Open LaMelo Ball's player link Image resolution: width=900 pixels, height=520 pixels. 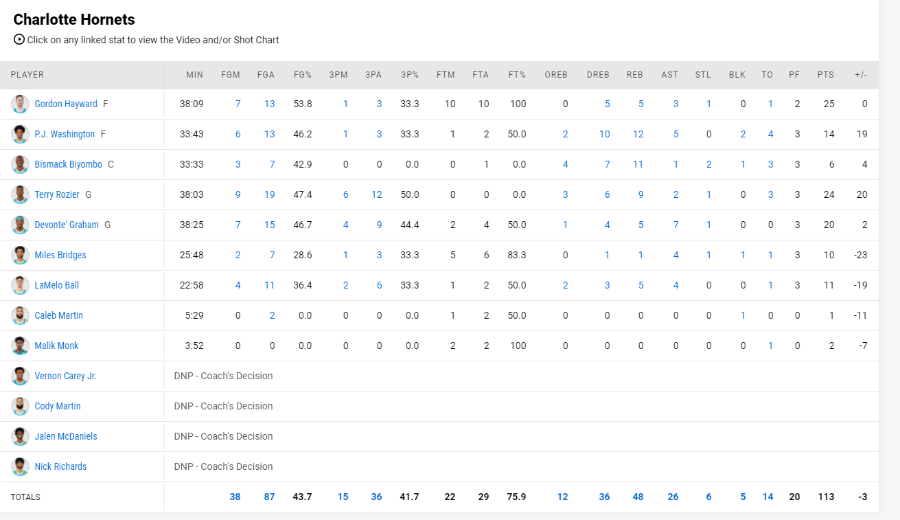click(x=57, y=285)
